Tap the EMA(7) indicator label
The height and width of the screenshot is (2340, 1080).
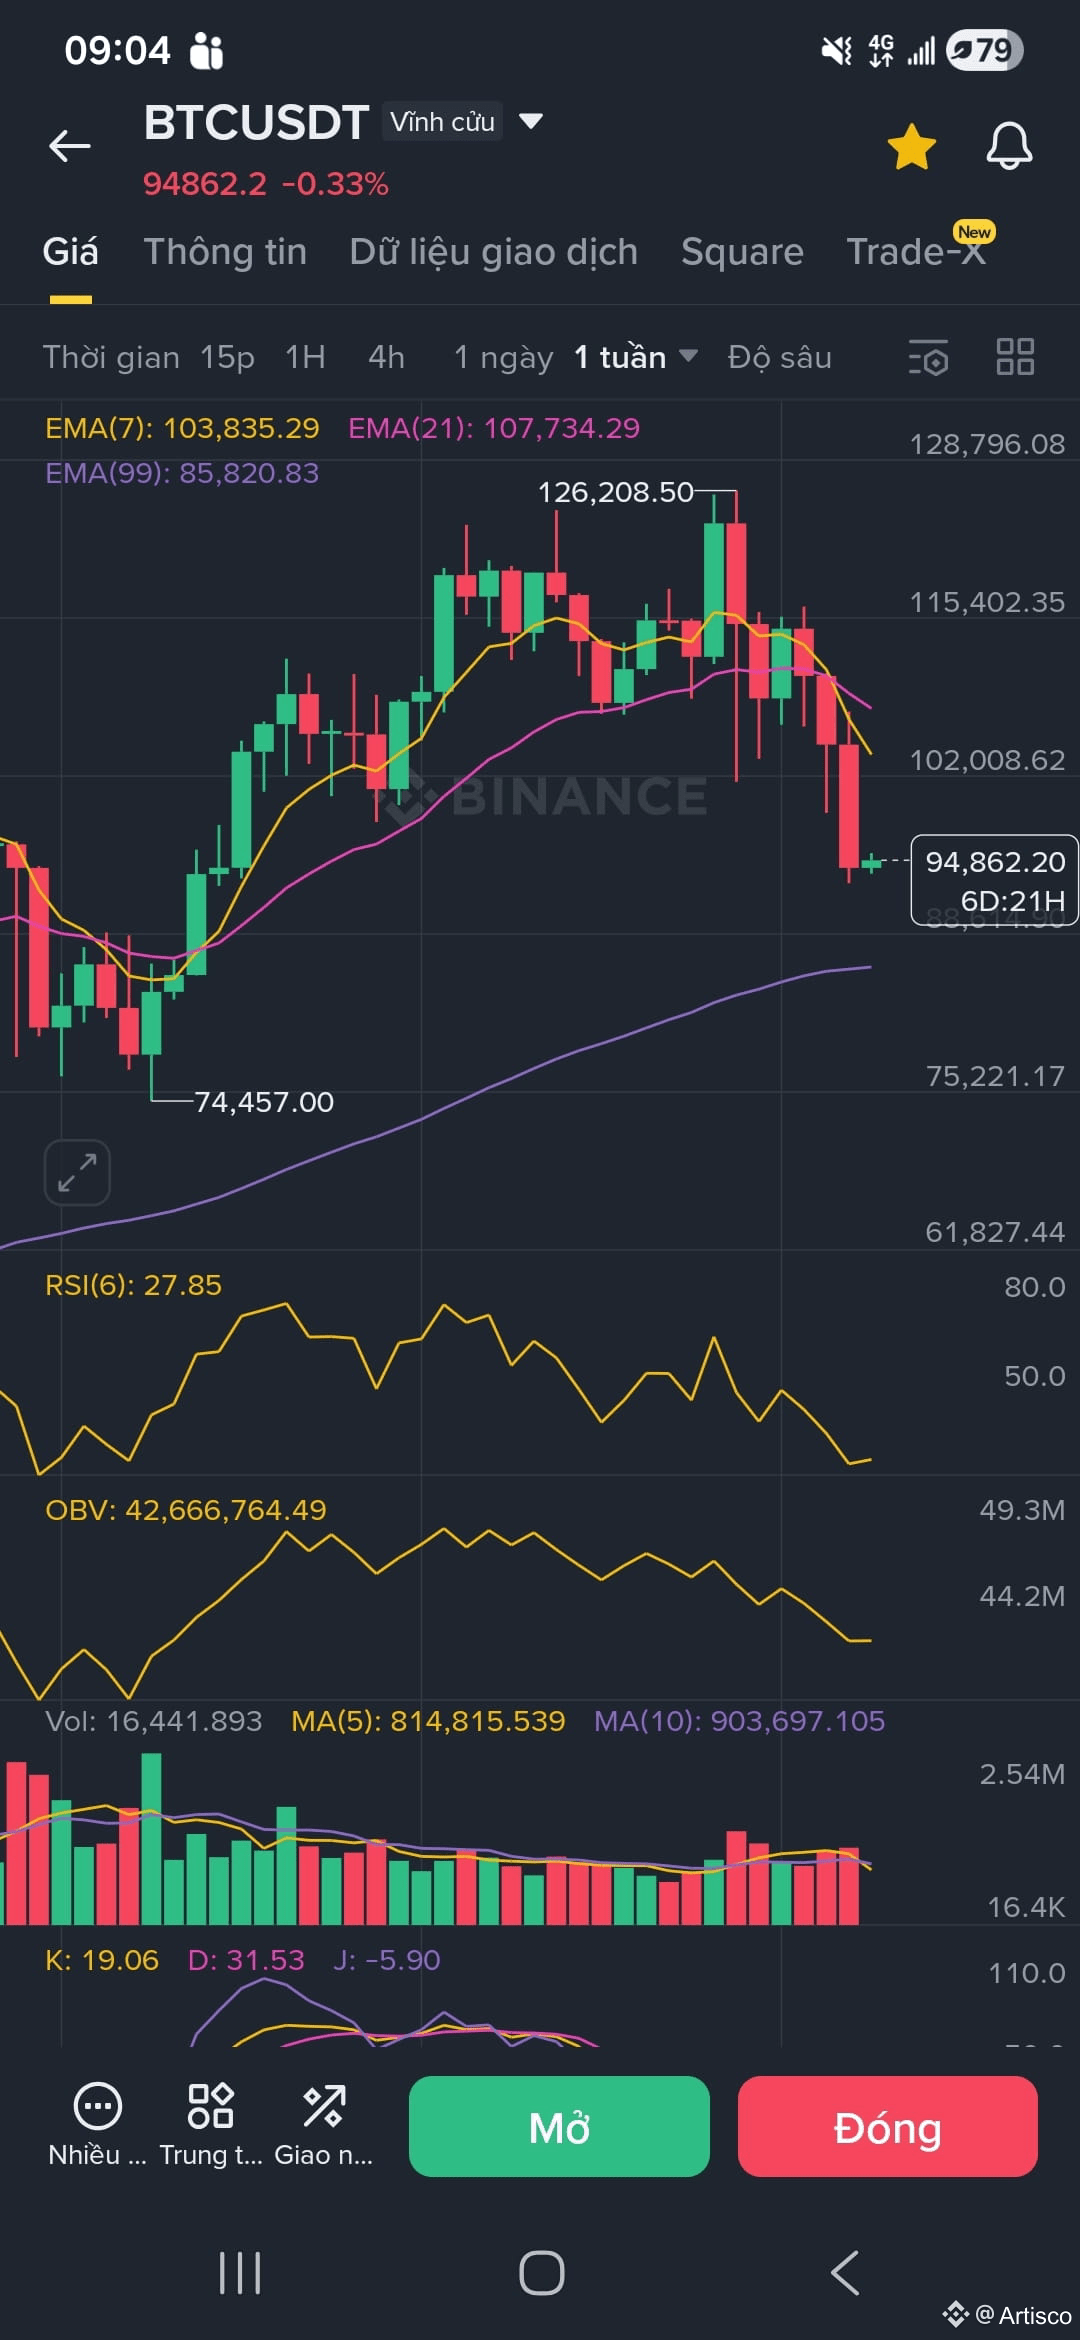(182, 428)
